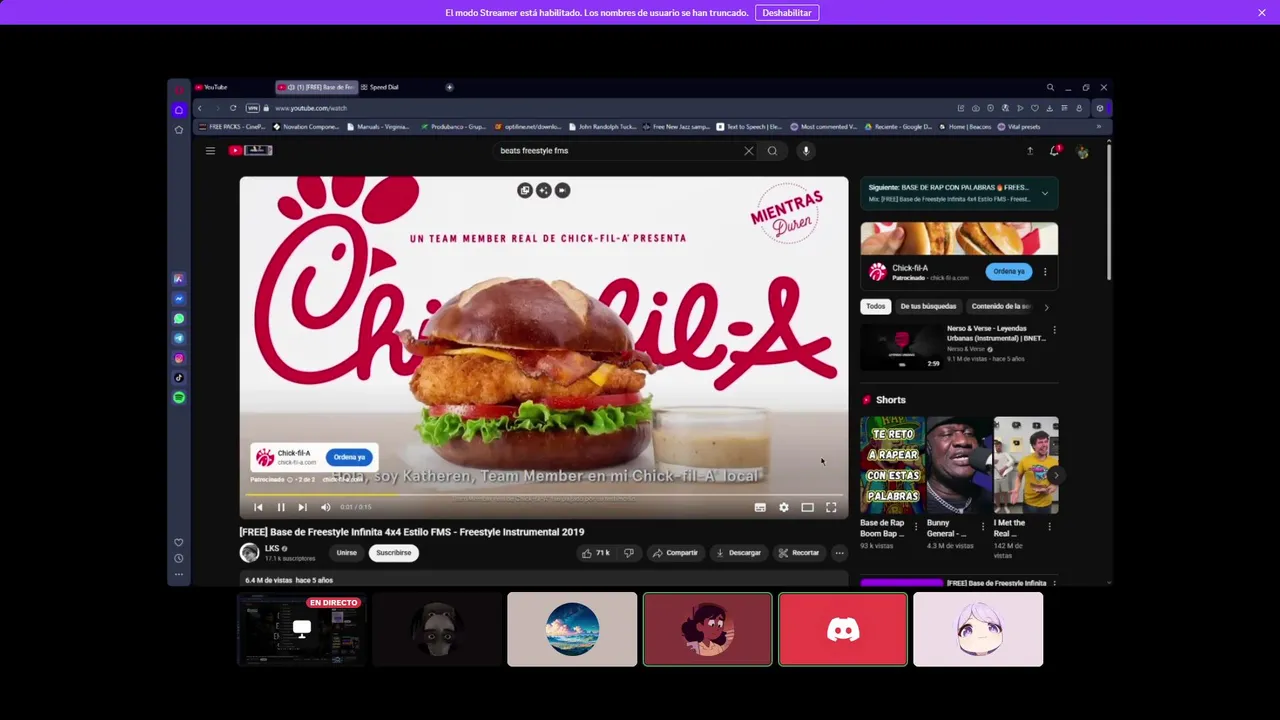Image resolution: width=1280 pixels, height=720 pixels.
Task: Switch to the Speed Dial tab
Action: click(398, 87)
